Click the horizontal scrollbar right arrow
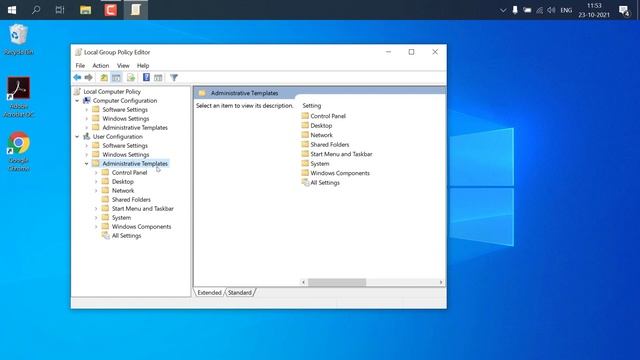The height and width of the screenshot is (360, 640). [441, 282]
